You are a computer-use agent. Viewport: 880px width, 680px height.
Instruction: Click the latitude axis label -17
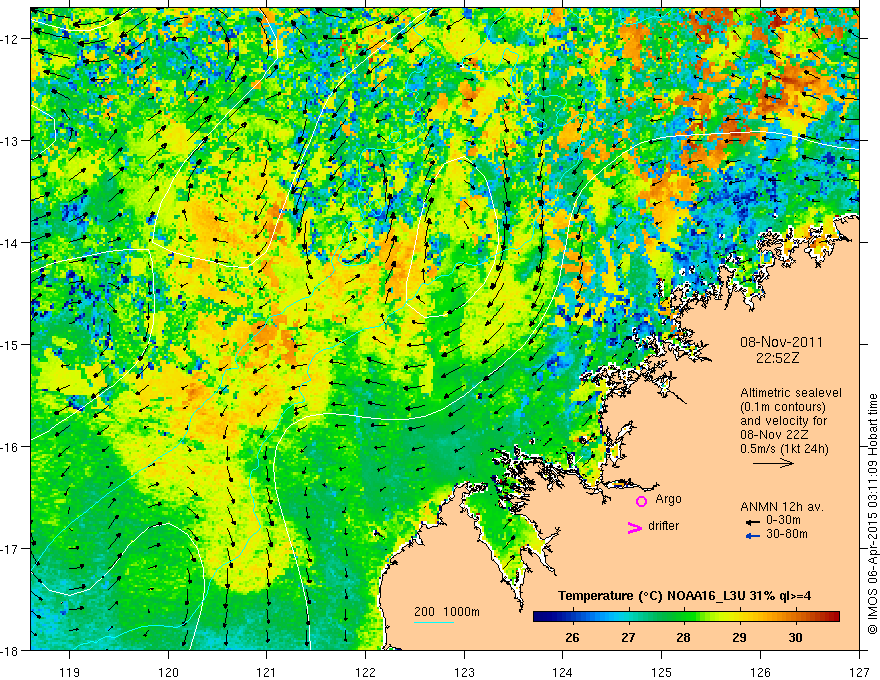(x=11, y=548)
